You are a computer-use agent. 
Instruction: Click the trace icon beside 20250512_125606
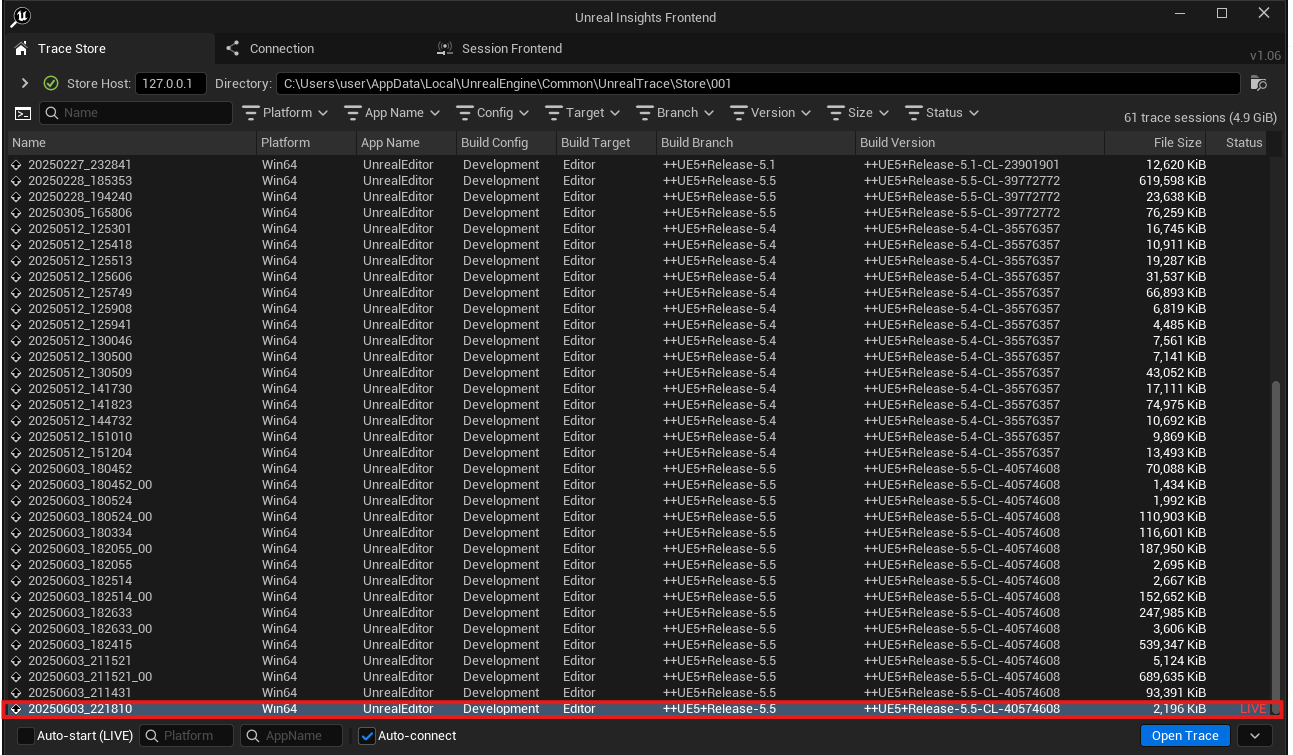click(16, 277)
